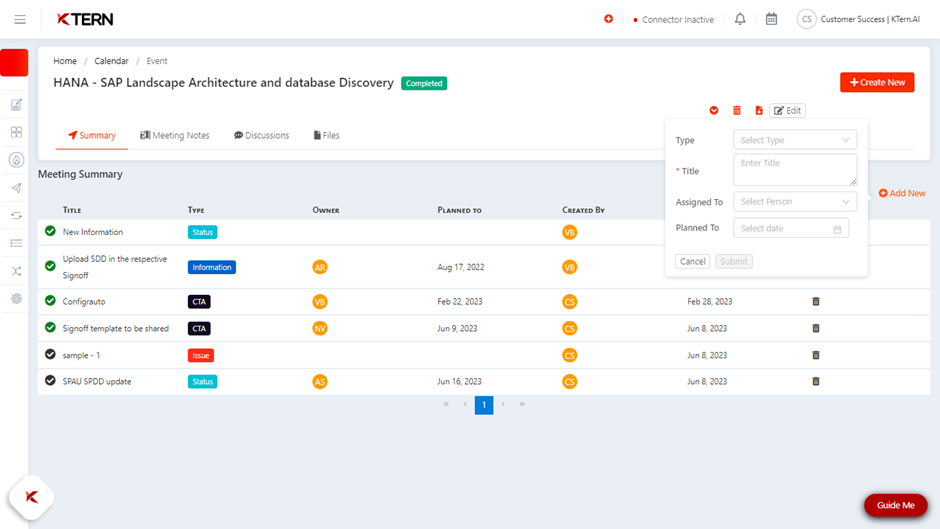The width and height of the screenshot is (940, 529).
Task: Delete the SPAU SPDD update row
Action: 816,381
